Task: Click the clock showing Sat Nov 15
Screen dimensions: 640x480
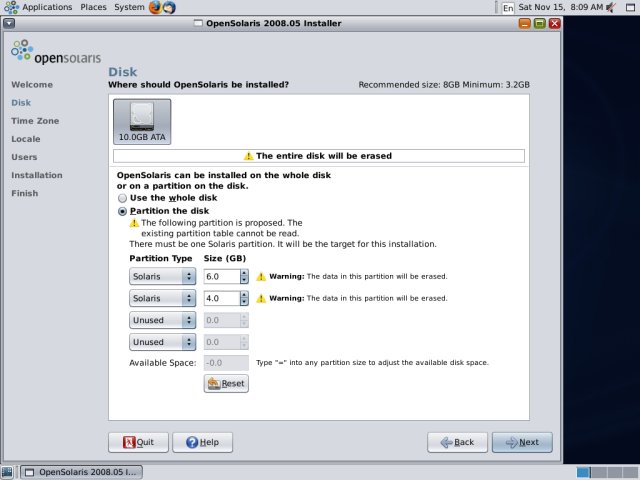Action: [x=560, y=7]
